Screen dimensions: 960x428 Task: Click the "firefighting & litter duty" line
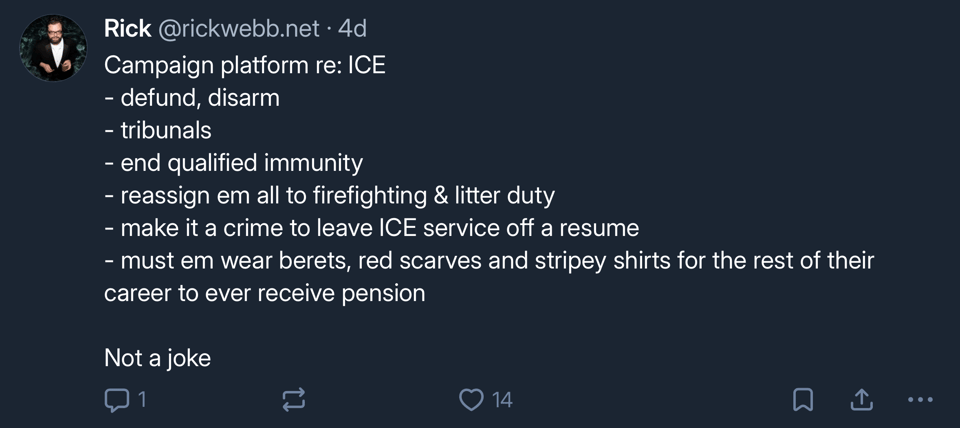click(x=329, y=195)
